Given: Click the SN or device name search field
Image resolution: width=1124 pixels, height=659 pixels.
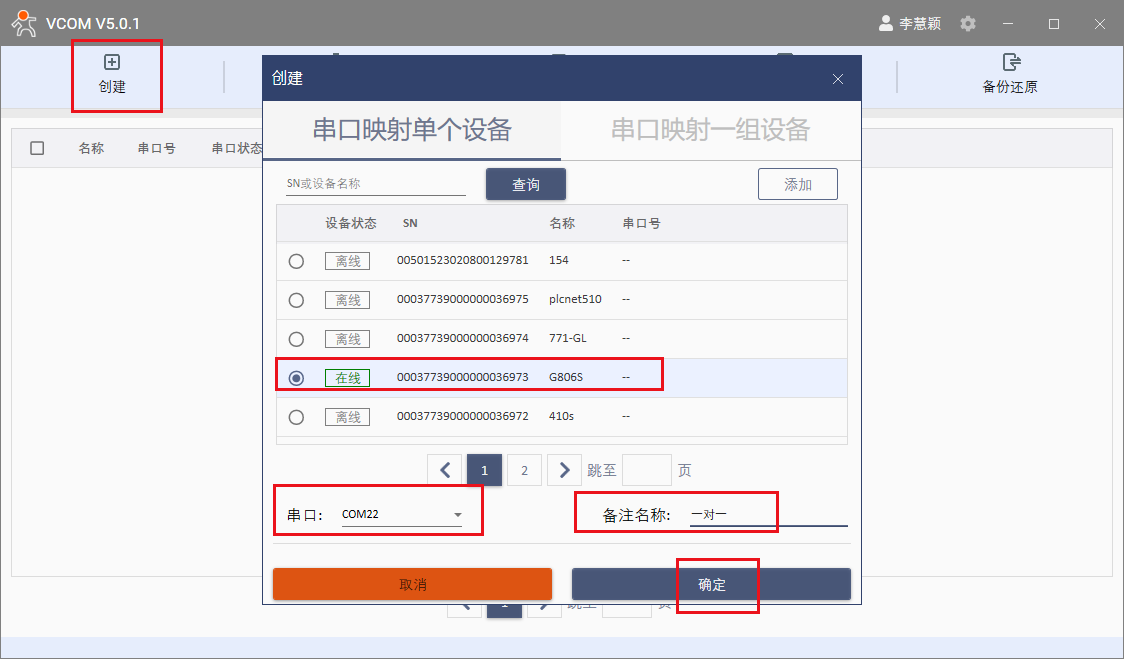Looking at the screenshot, I should 375,184.
